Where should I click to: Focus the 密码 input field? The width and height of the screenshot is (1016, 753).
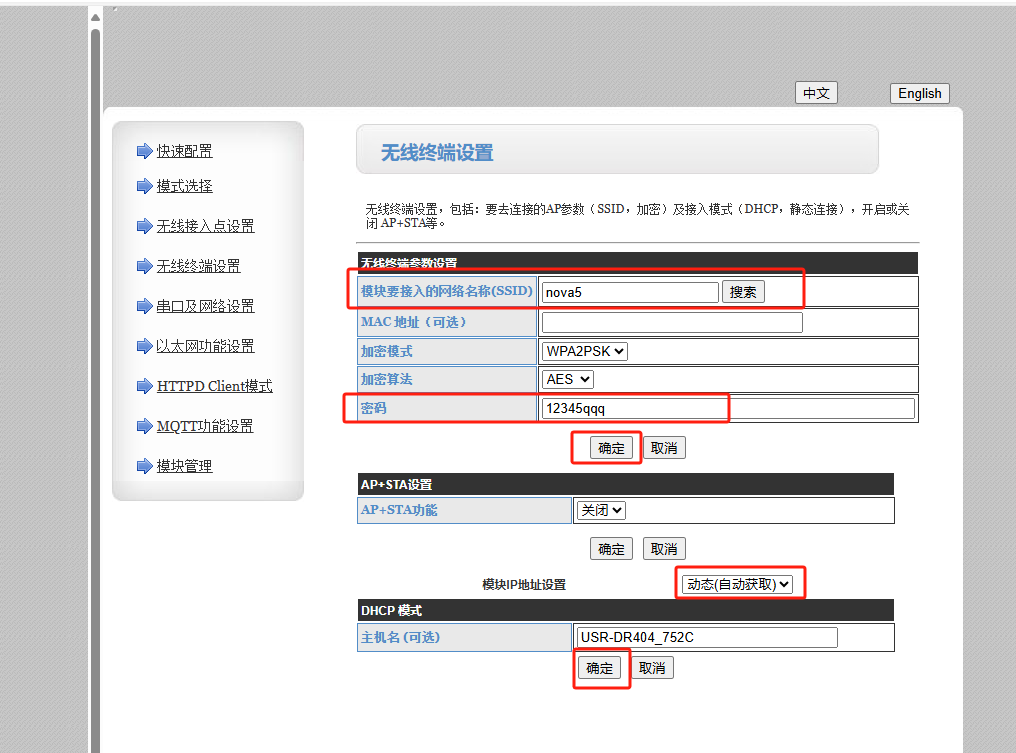(x=727, y=408)
